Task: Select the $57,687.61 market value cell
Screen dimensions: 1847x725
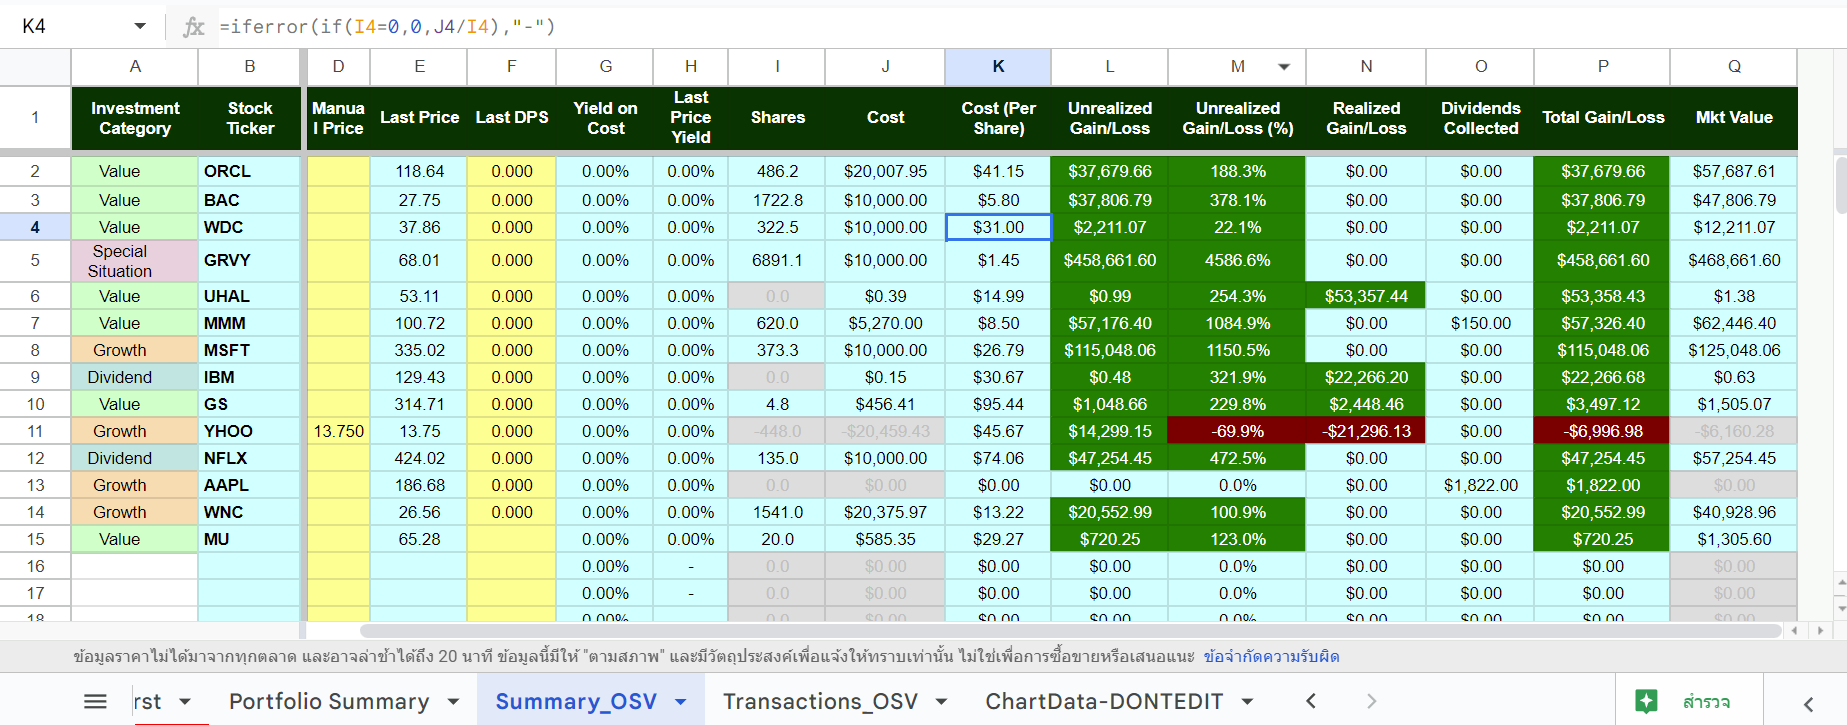Action: pyautogui.click(x=1734, y=171)
